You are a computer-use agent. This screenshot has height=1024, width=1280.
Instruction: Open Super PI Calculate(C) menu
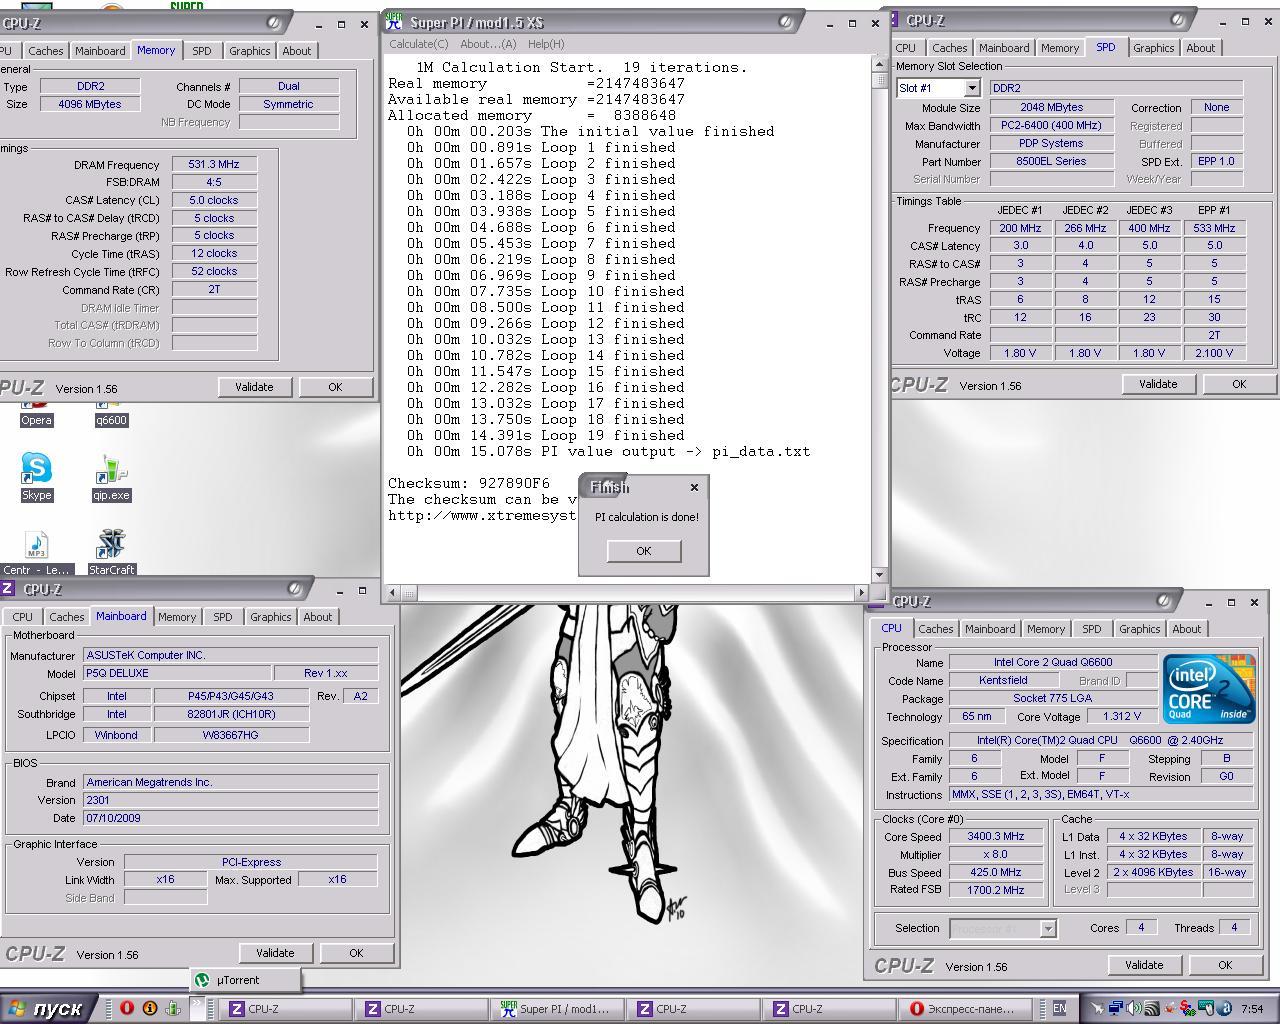418,44
